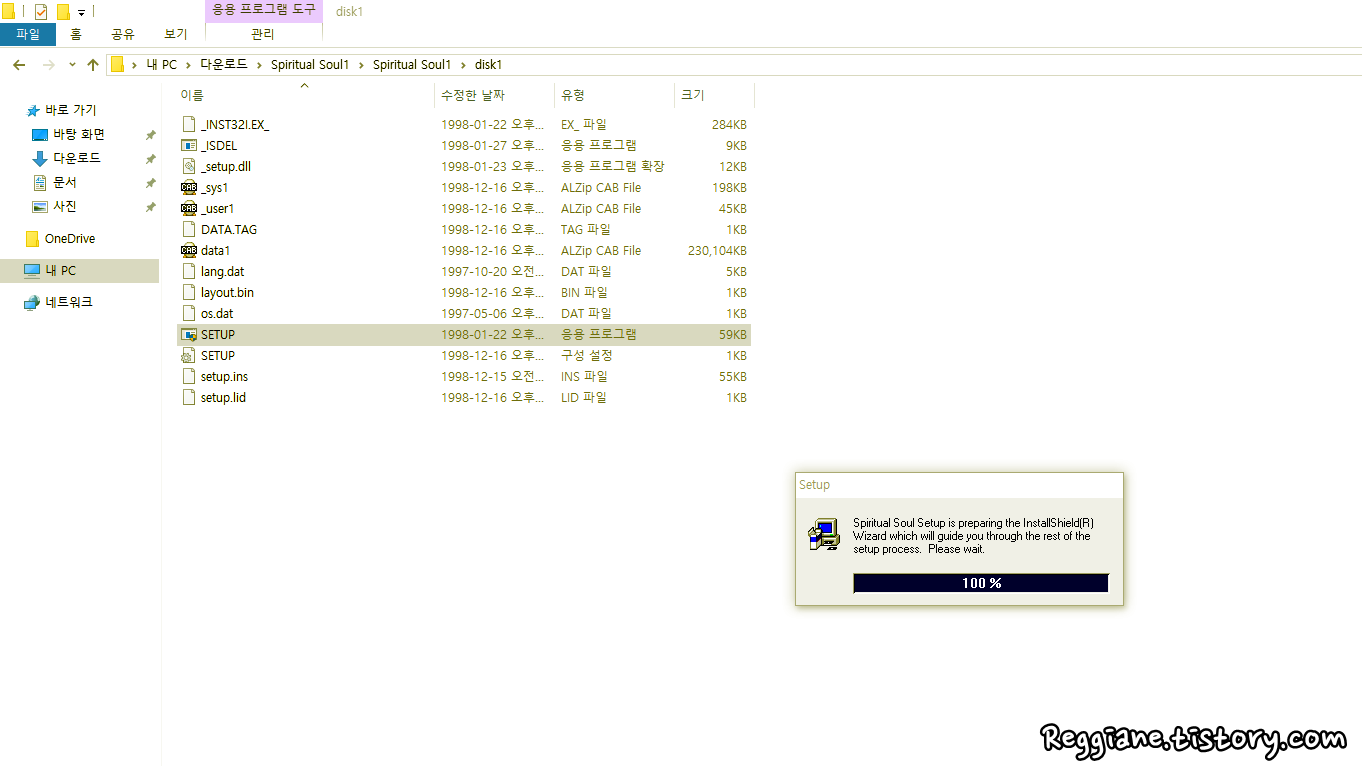Click 내 PC in the address path
This screenshot has width=1362, height=766.
[161, 65]
